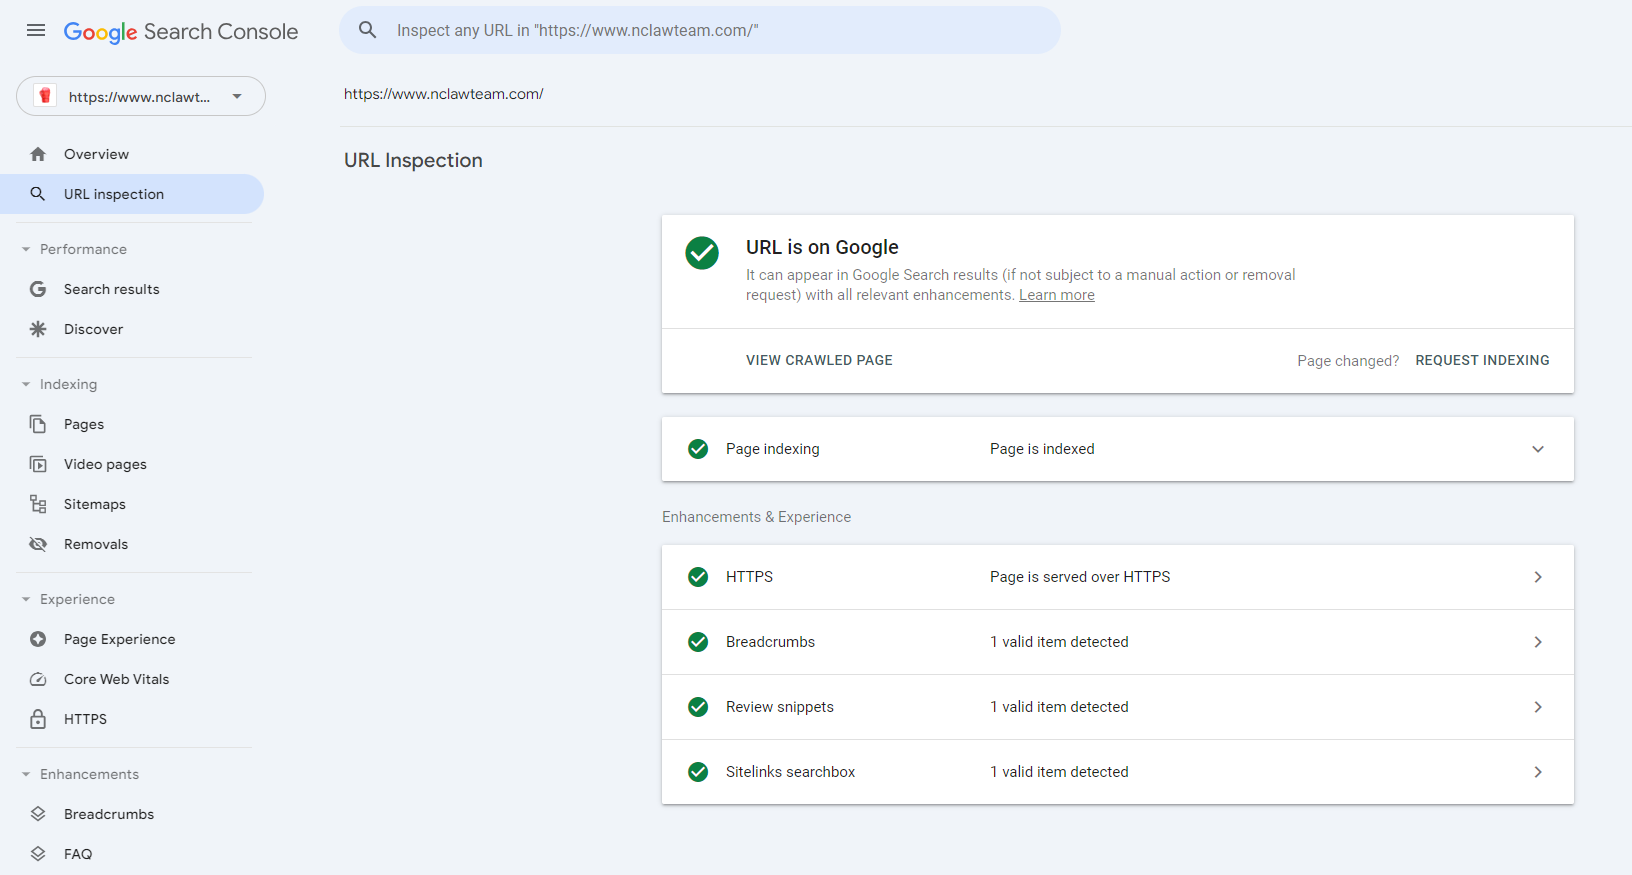Click the Core Web Vitals gauge icon
Image resolution: width=1632 pixels, height=875 pixels.
click(38, 679)
